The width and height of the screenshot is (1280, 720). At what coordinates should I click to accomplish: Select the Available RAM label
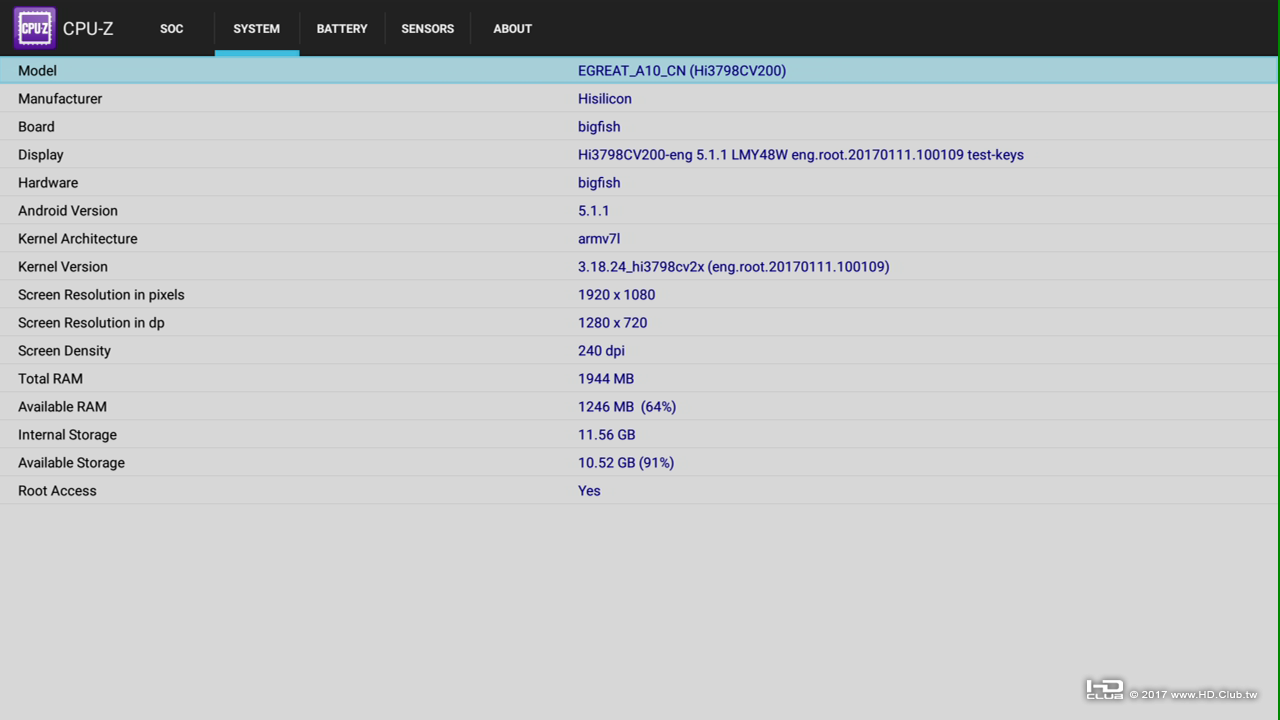click(x=62, y=407)
